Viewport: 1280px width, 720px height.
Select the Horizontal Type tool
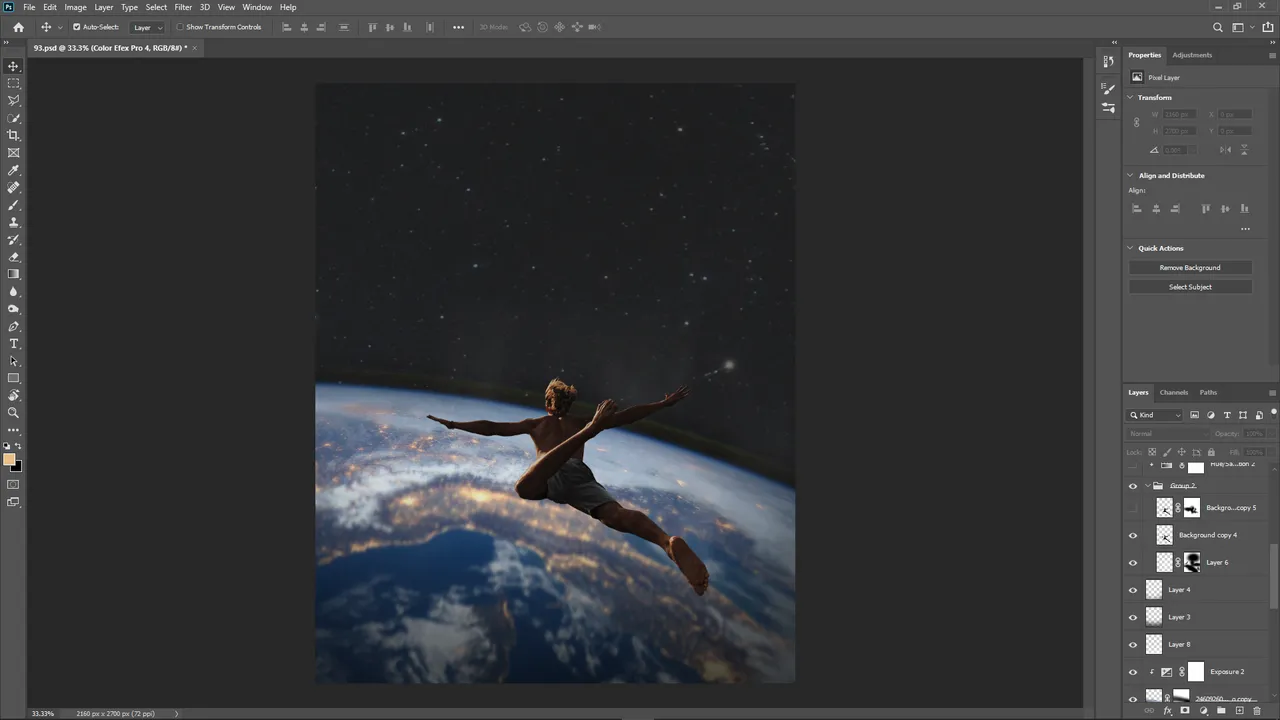13,343
